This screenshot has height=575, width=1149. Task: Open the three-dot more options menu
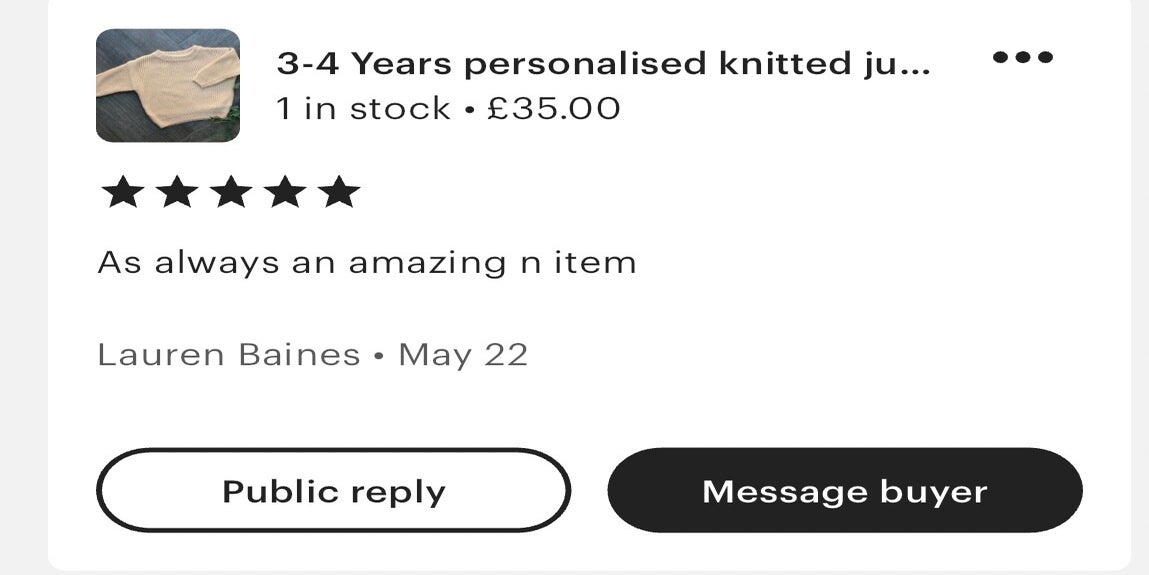1022,58
